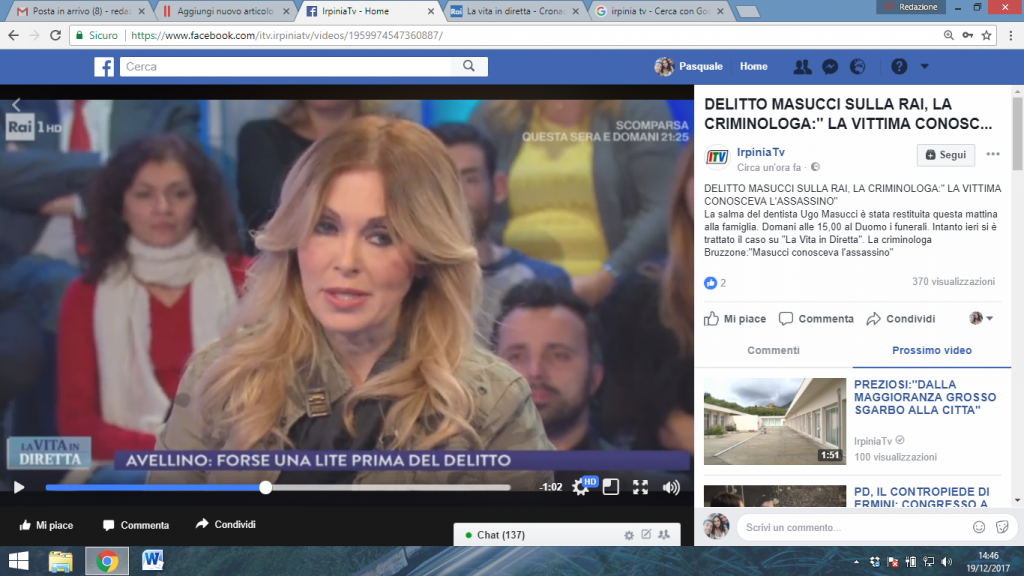Open friend requests icon in top bar
Screen dimensions: 1024x576
point(802,67)
